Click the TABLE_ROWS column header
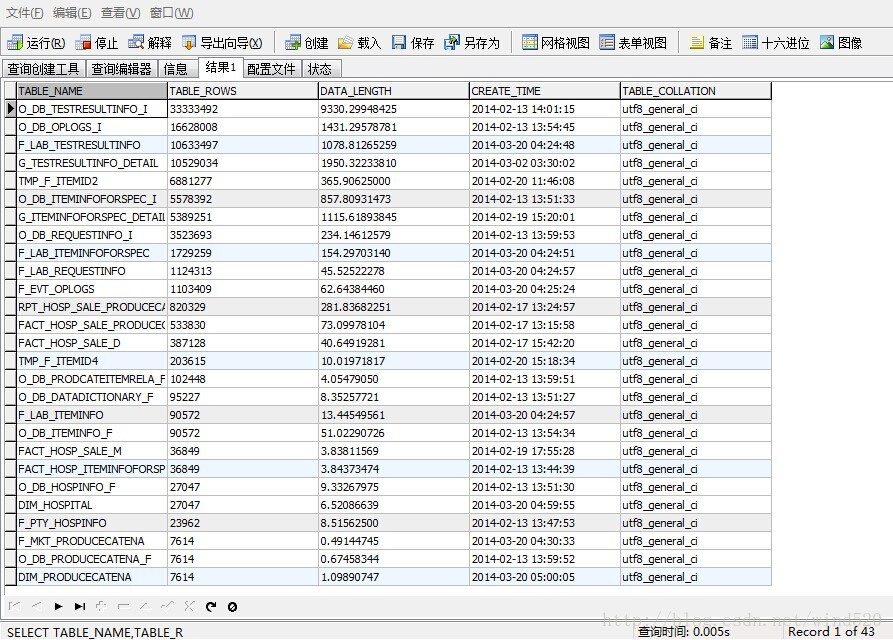Image resolution: width=893 pixels, height=640 pixels. (243, 91)
